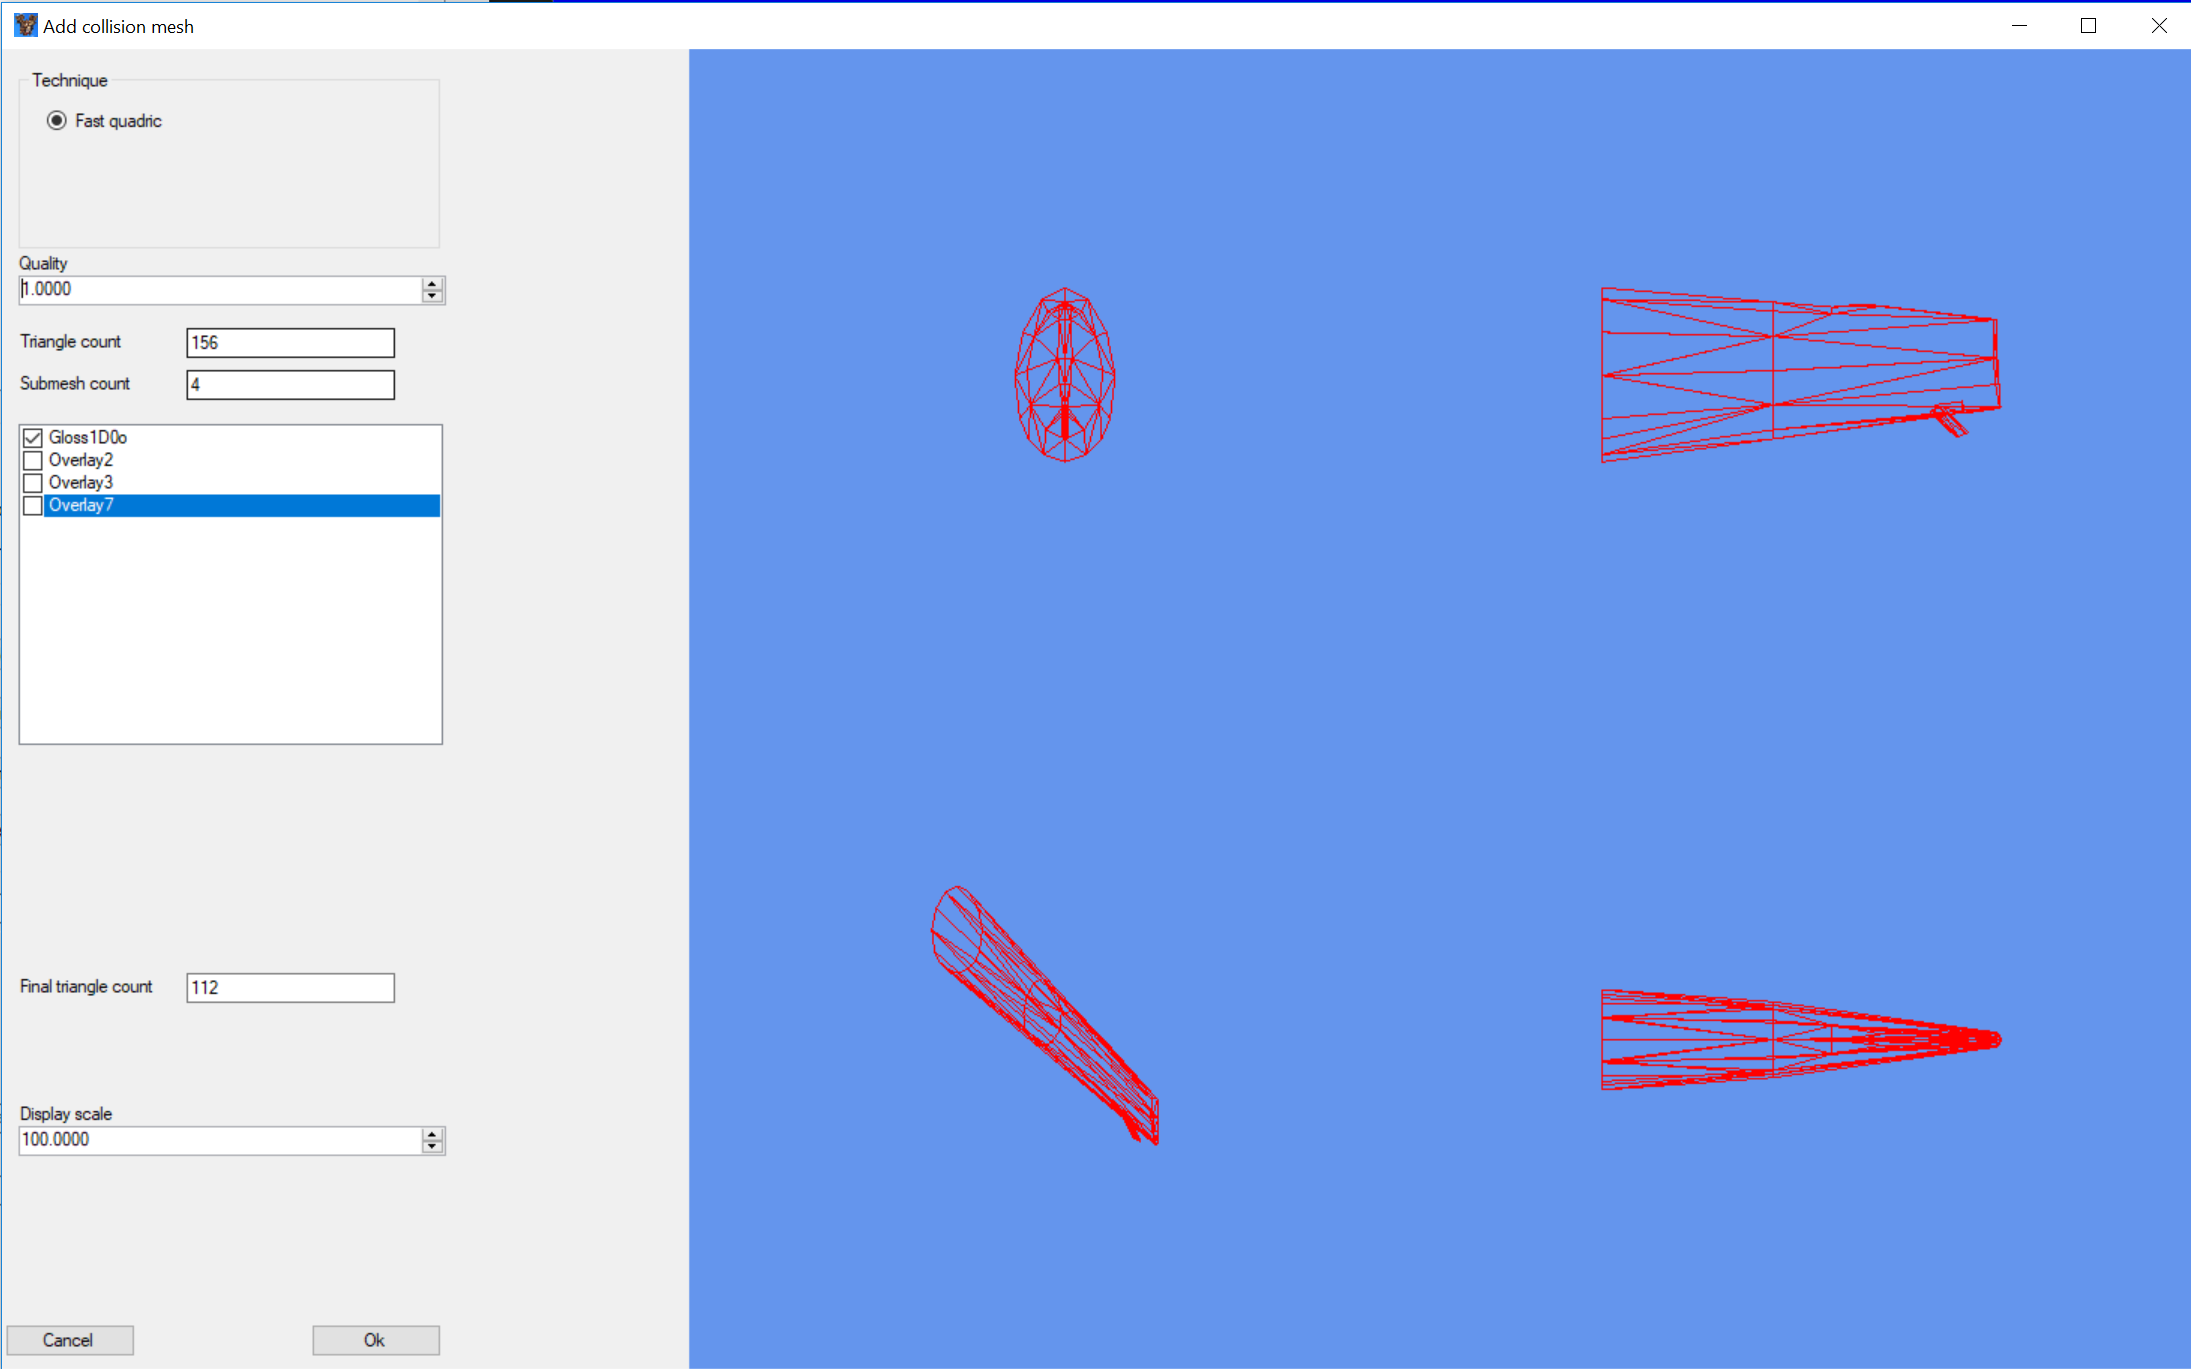Click the Cancel button
This screenshot has height=1369, width=2191.
(70, 1340)
